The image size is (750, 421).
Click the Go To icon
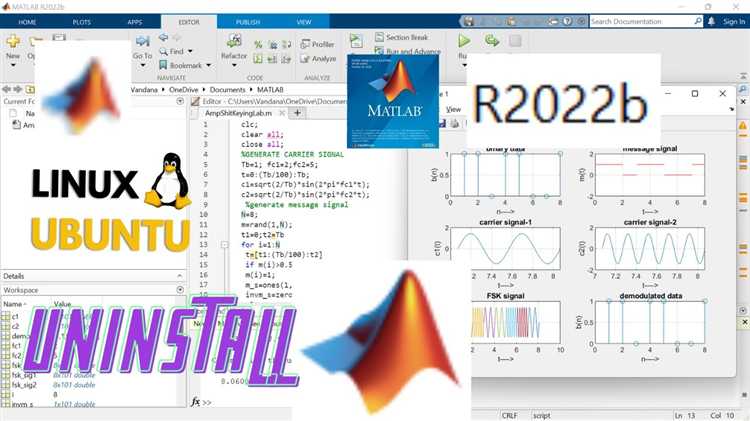point(142,41)
